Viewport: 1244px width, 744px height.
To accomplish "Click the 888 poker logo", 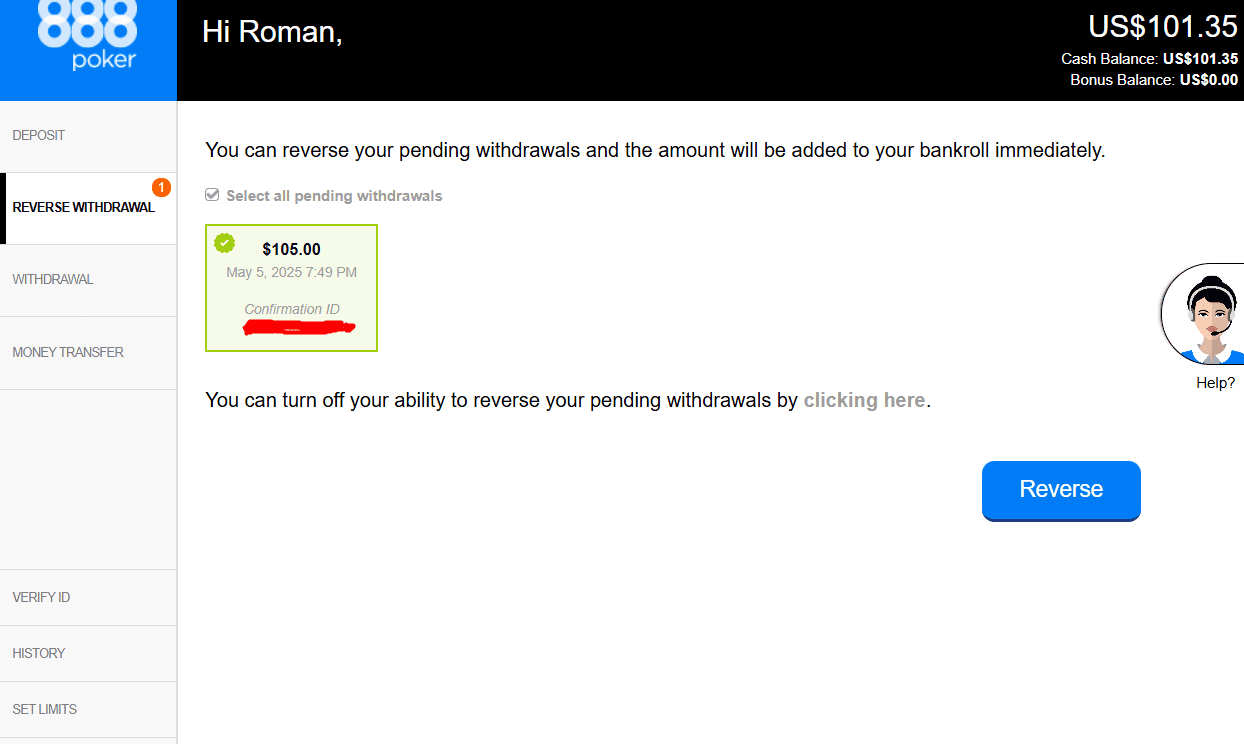I will click(88, 36).
